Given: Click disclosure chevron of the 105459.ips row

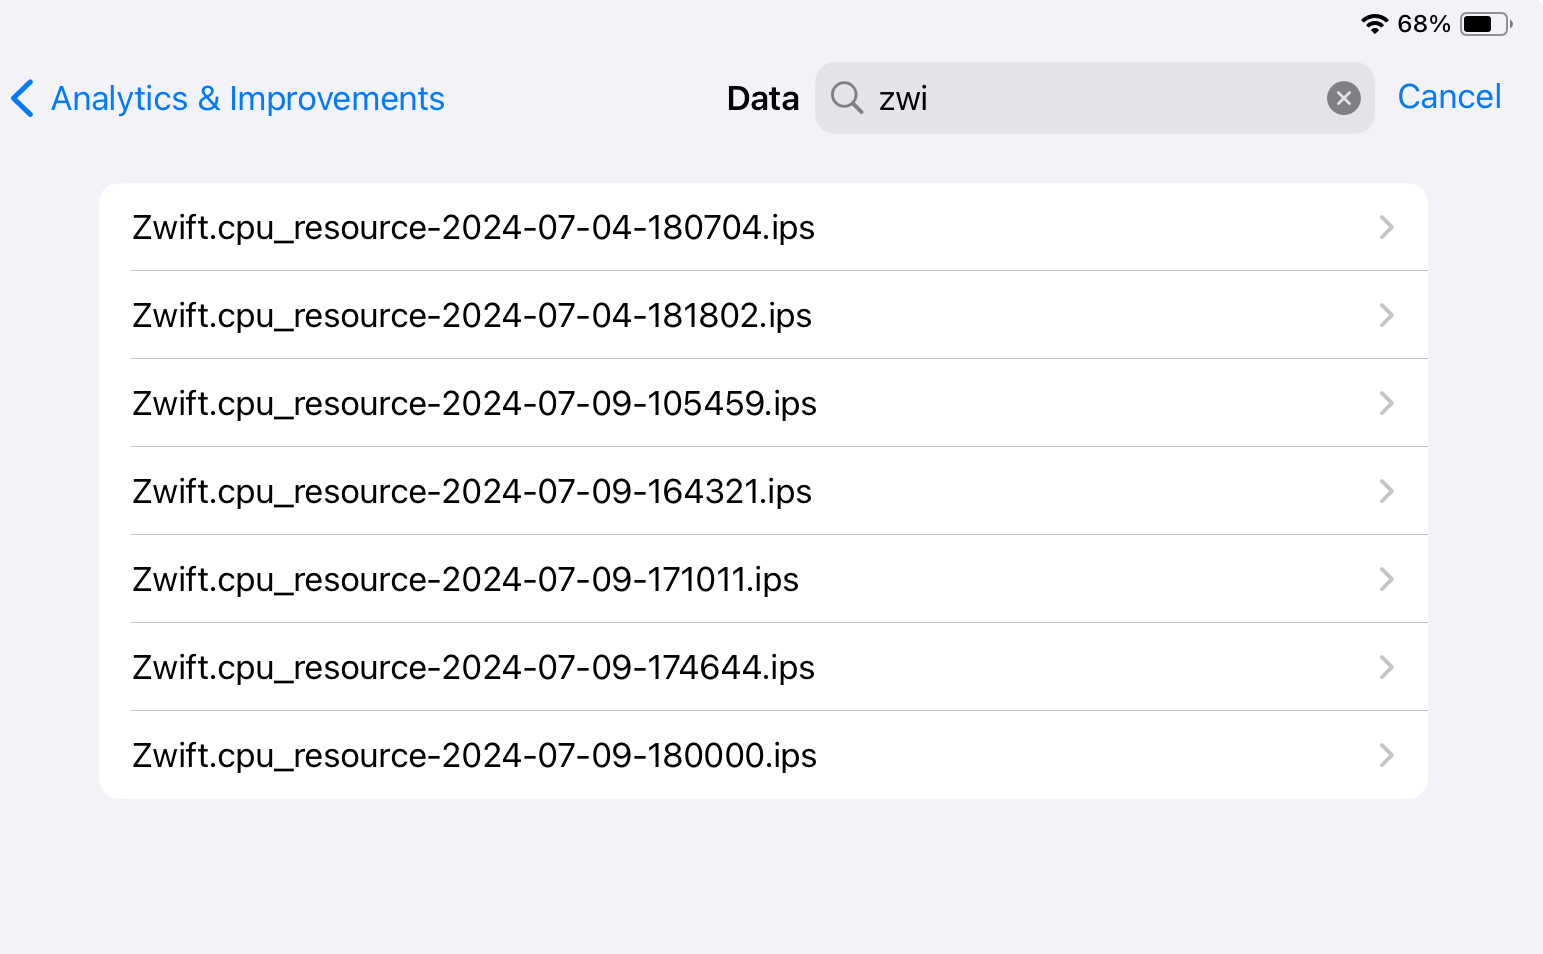Looking at the screenshot, I should (x=1386, y=404).
